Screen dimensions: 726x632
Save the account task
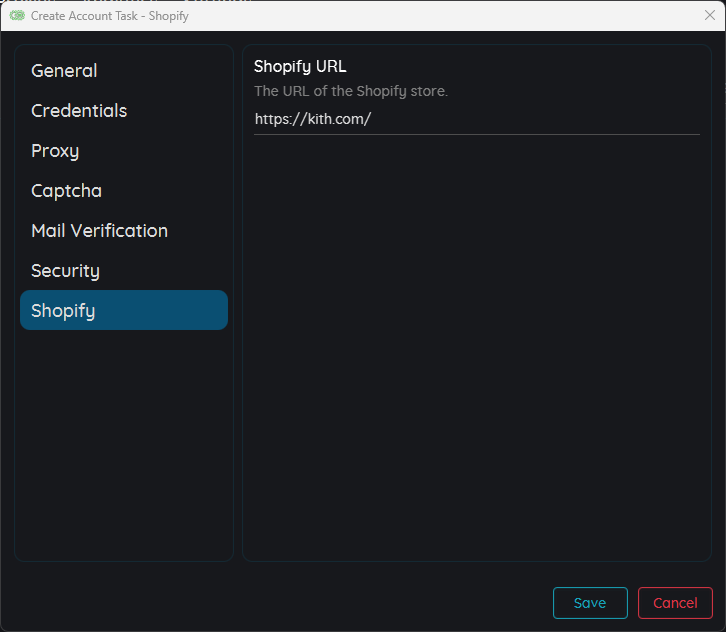[x=590, y=603]
